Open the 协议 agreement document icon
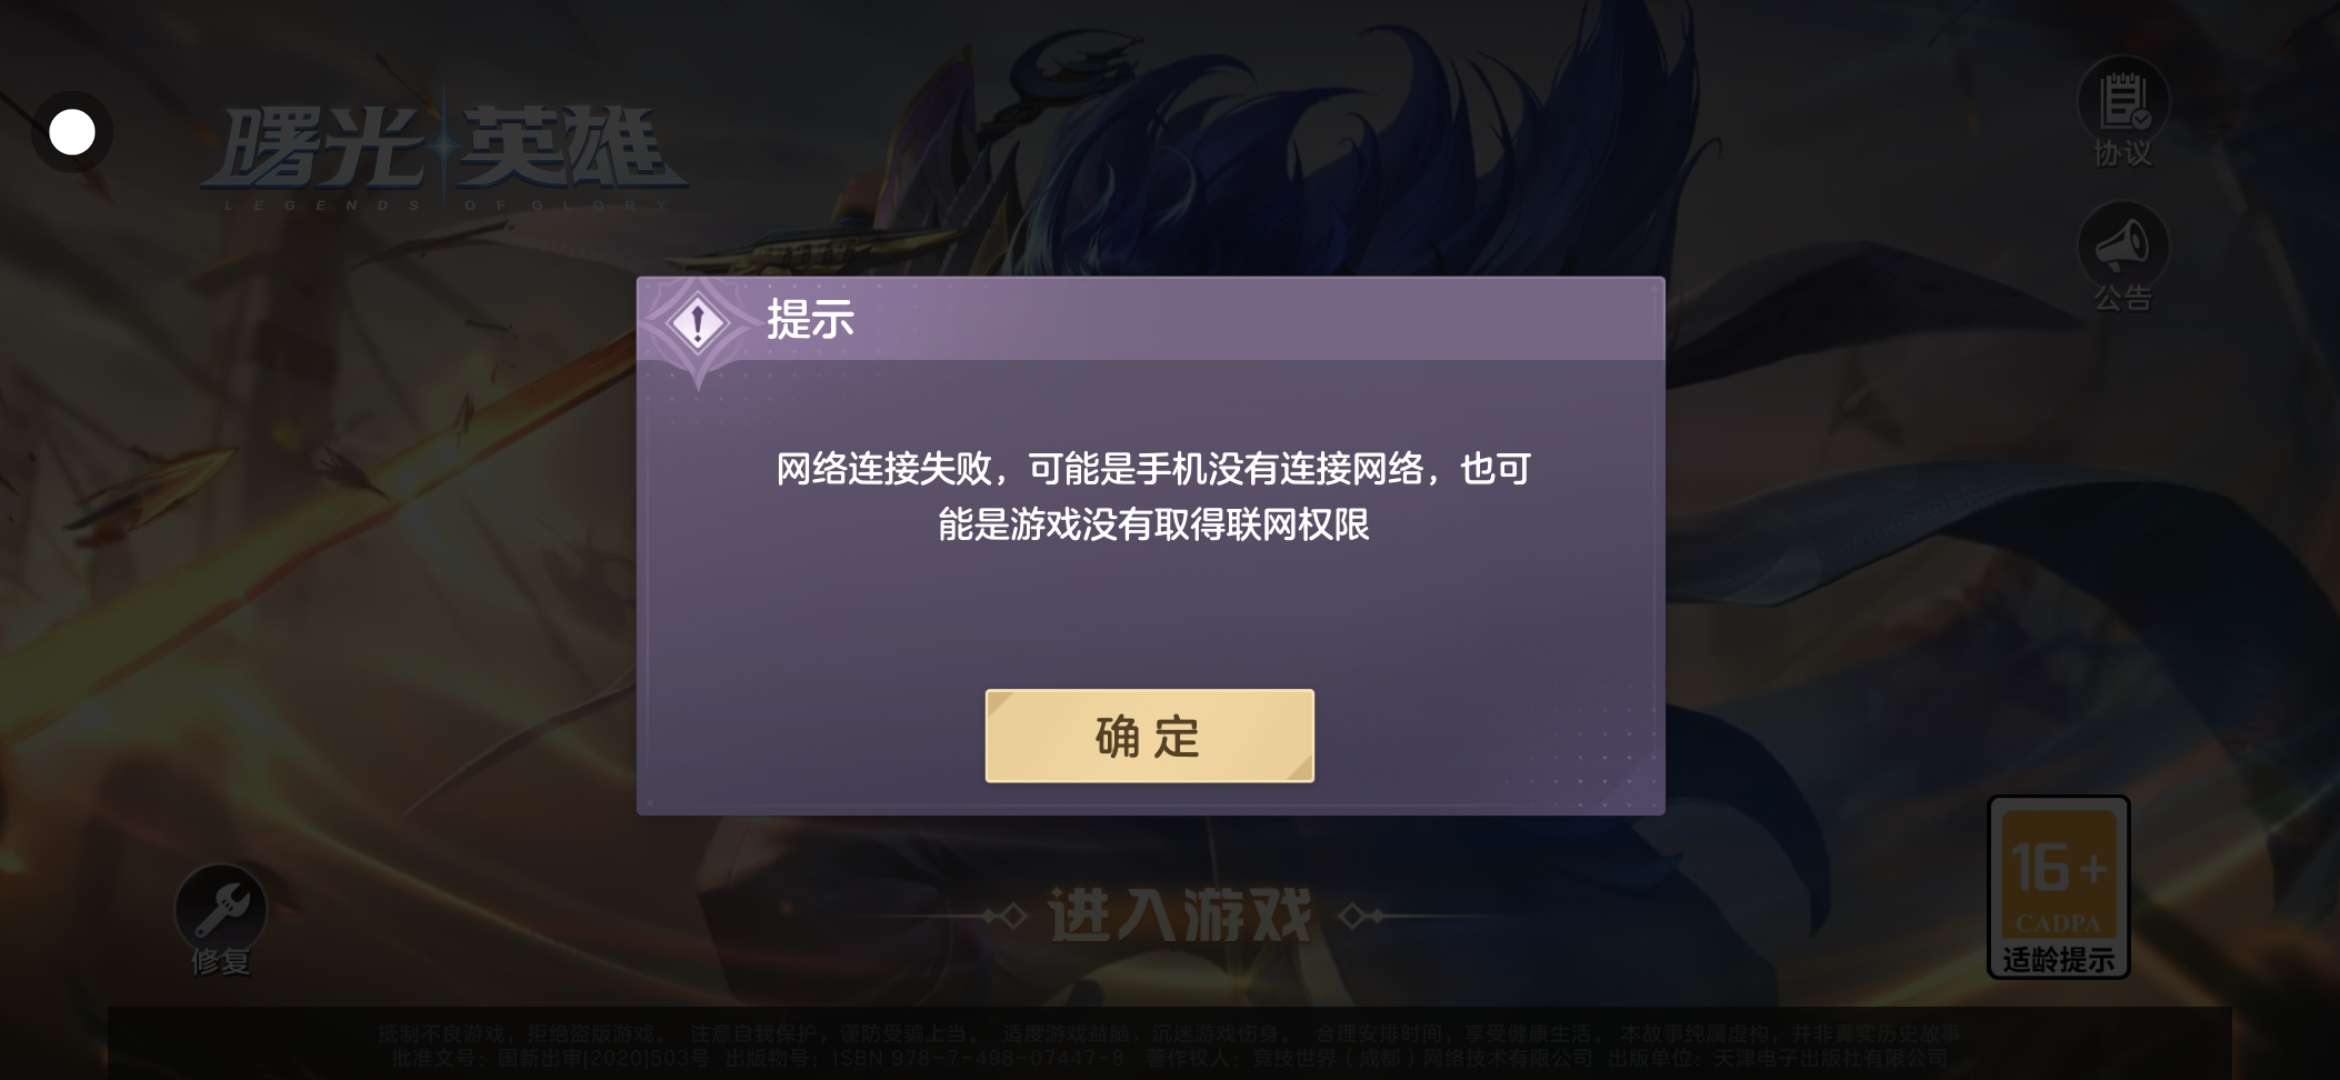The width and height of the screenshot is (2340, 1080). 2123,101
